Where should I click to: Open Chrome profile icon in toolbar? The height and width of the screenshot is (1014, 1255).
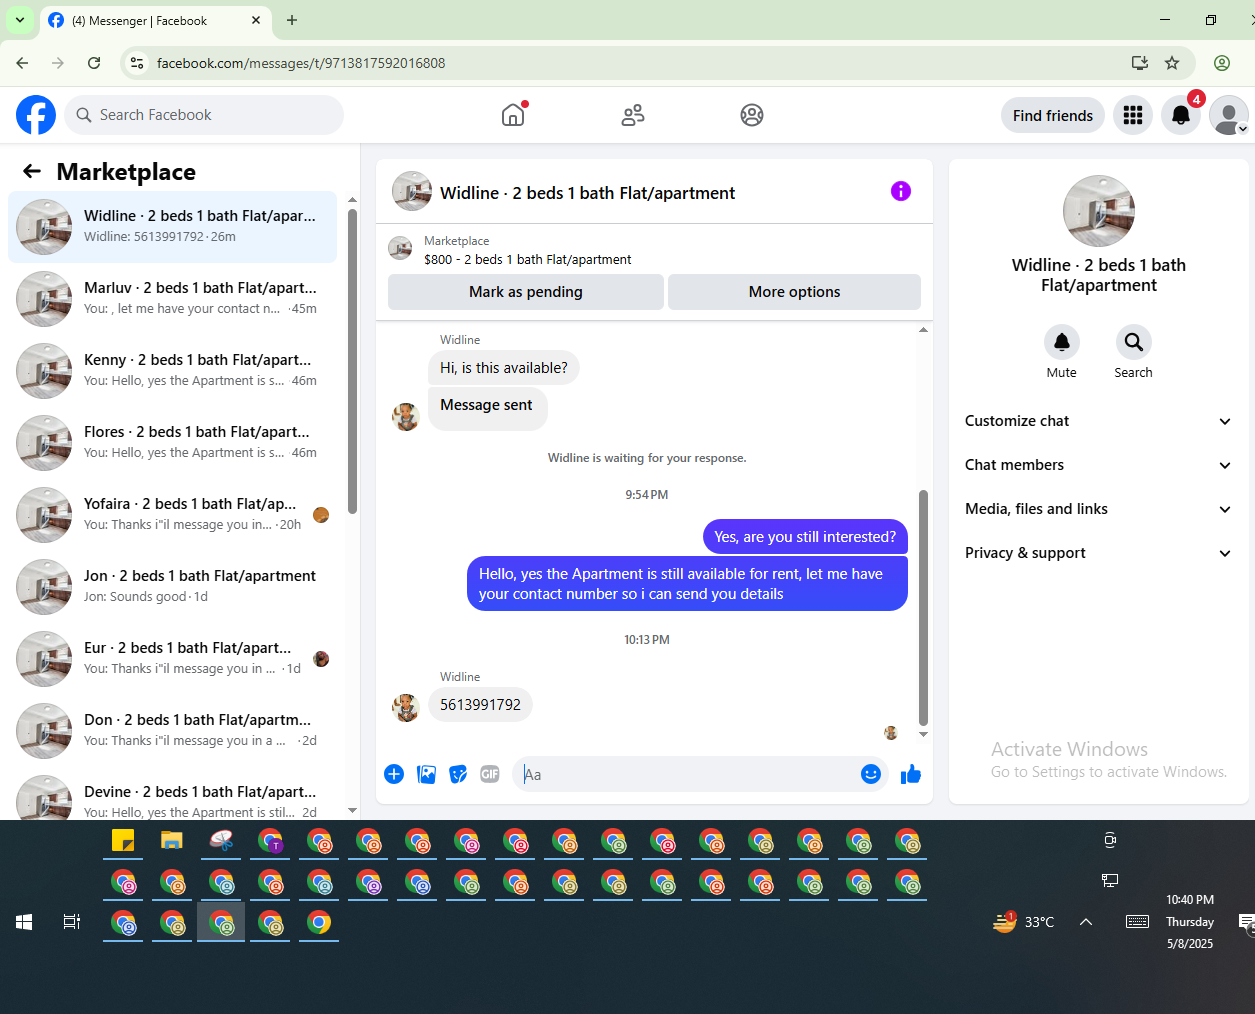tap(1222, 63)
